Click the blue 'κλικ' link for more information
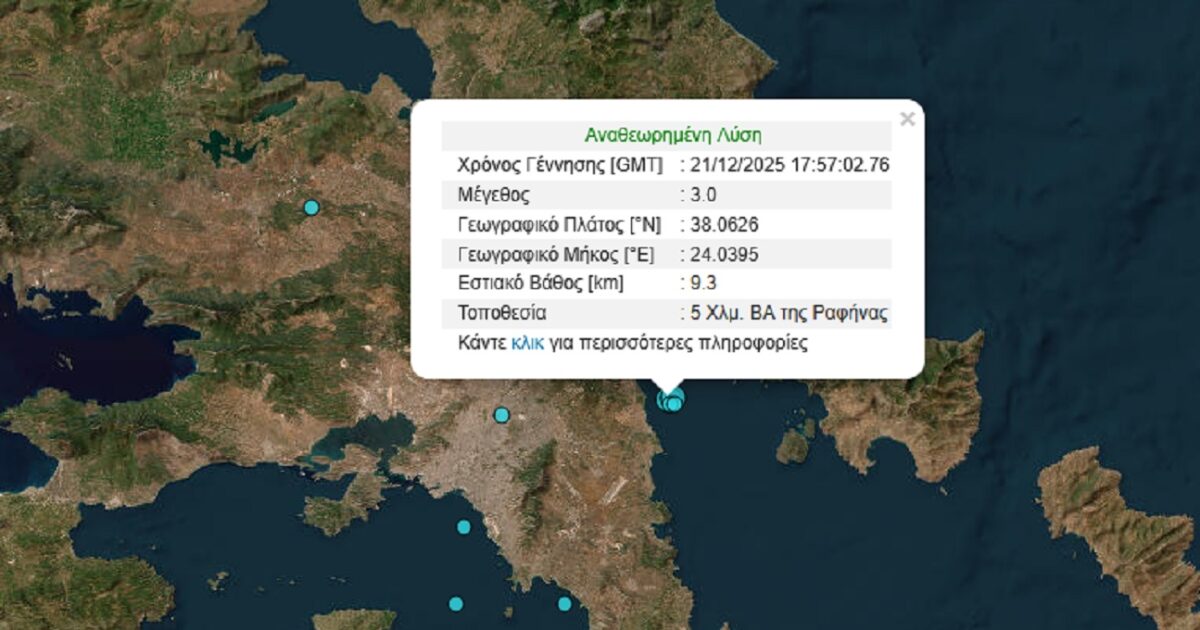Screen dimensions: 1200x630 tap(527, 343)
